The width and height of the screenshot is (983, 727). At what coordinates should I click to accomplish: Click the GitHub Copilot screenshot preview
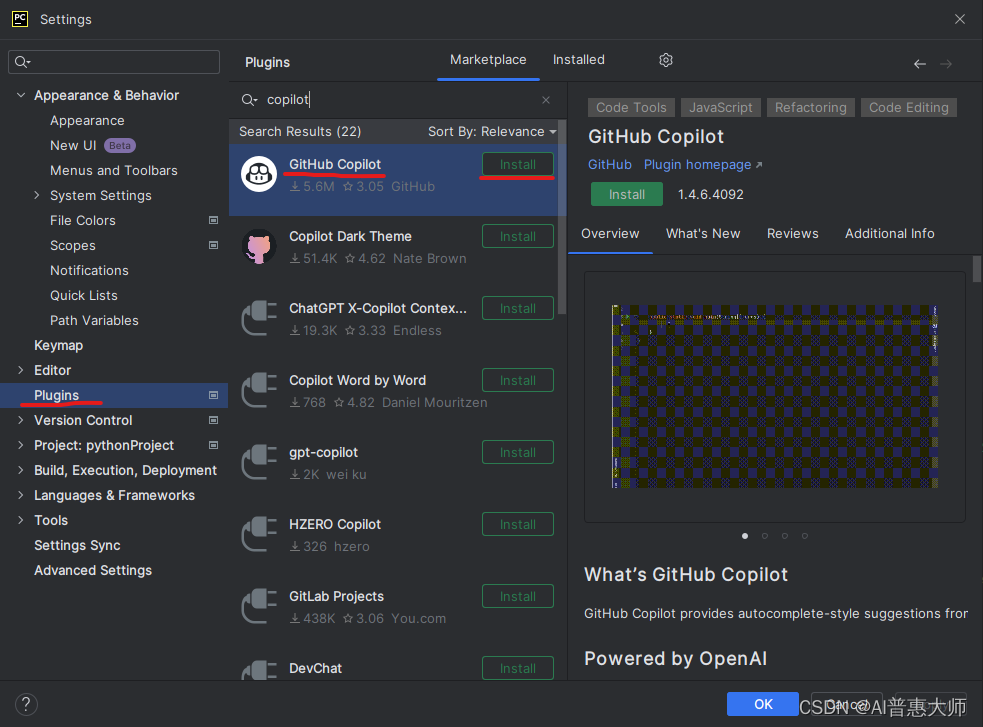point(775,397)
